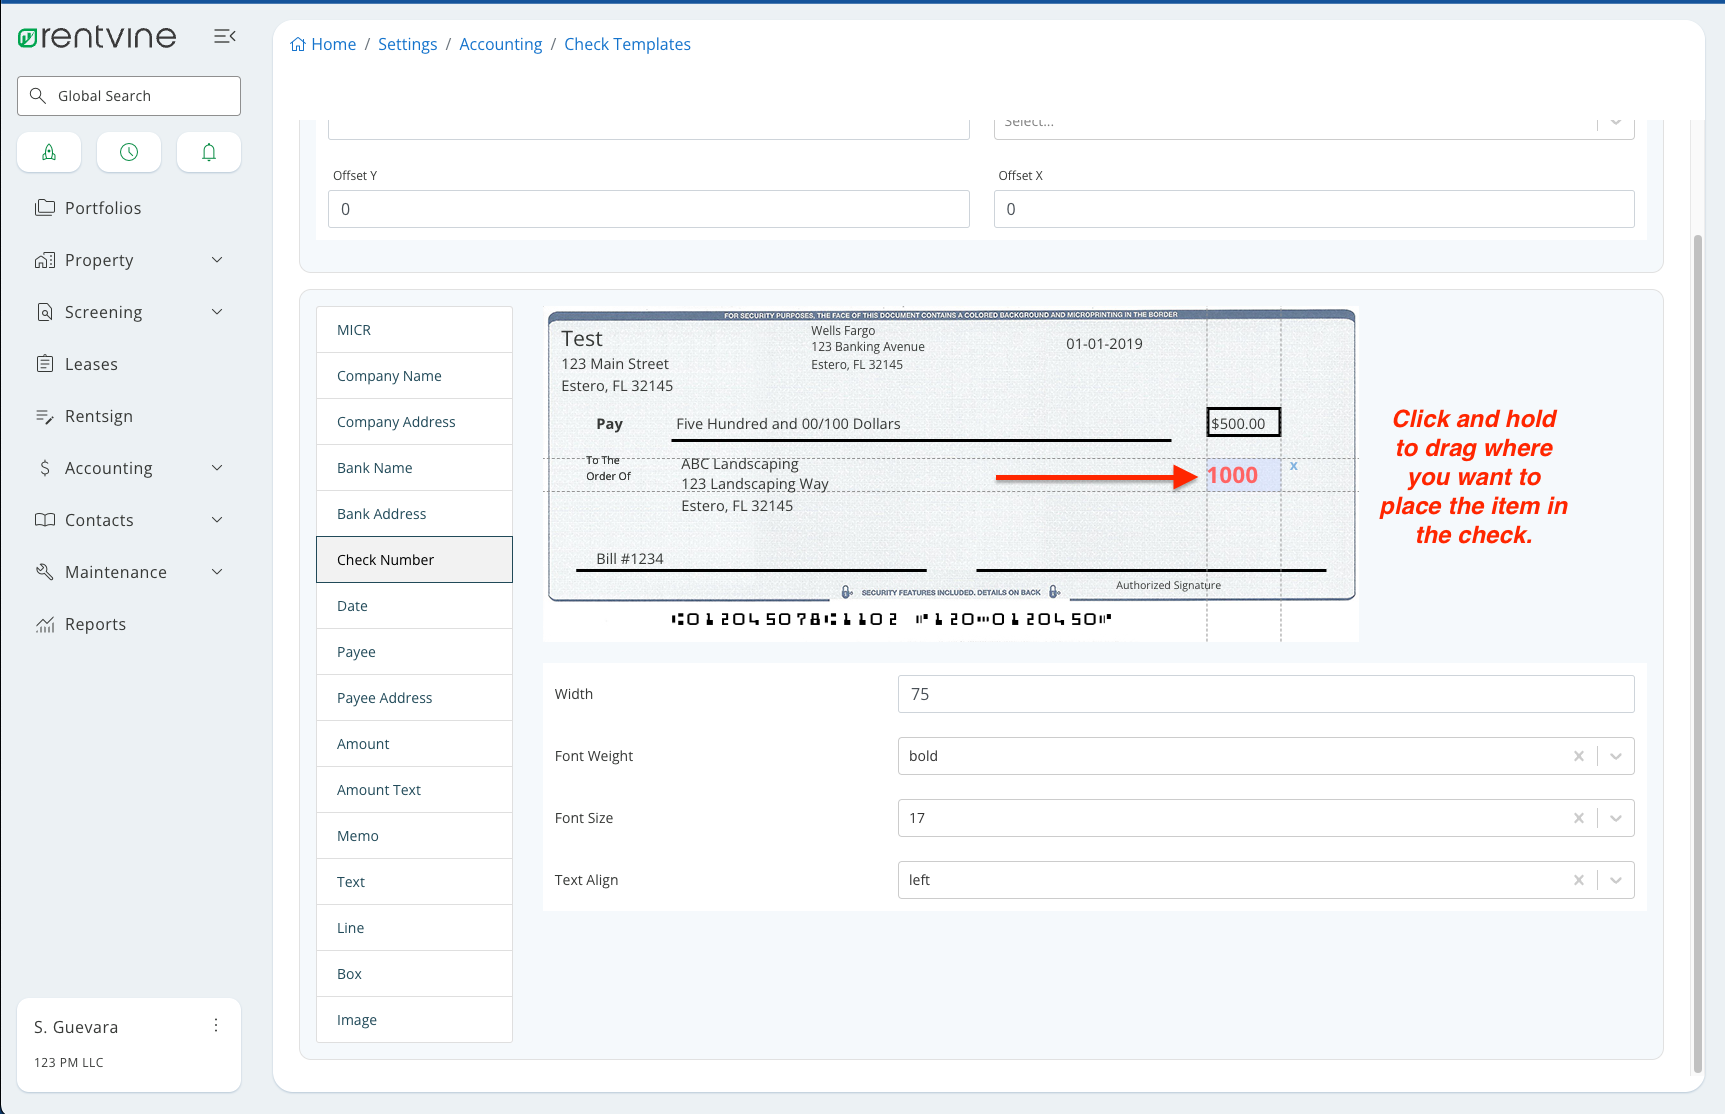The height and width of the screenshot is (1114, 1725).
Task: Clear the Text Align selection with the x icon
Action: coord(1579,880)
